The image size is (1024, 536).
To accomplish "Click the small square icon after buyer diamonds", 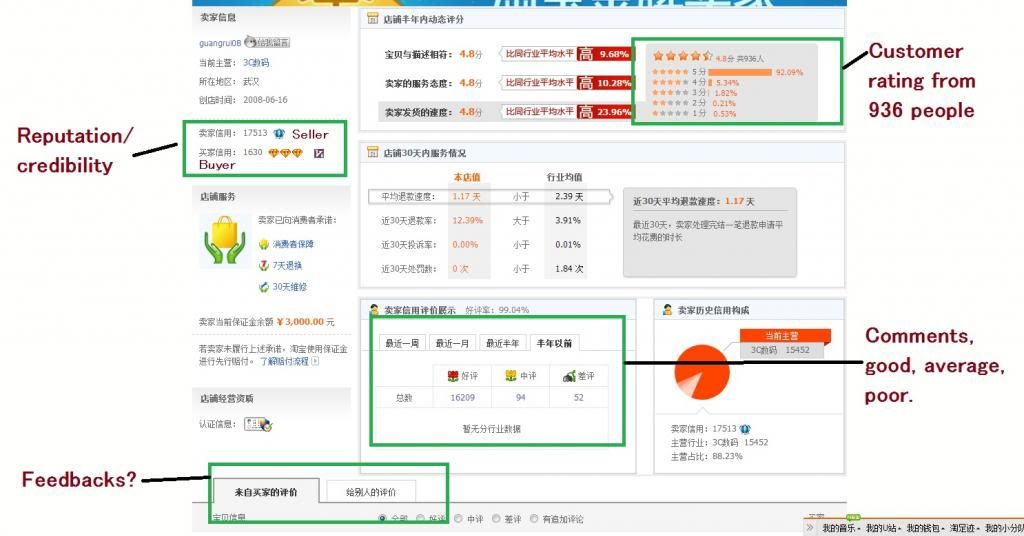I will [x=319, y=153].
